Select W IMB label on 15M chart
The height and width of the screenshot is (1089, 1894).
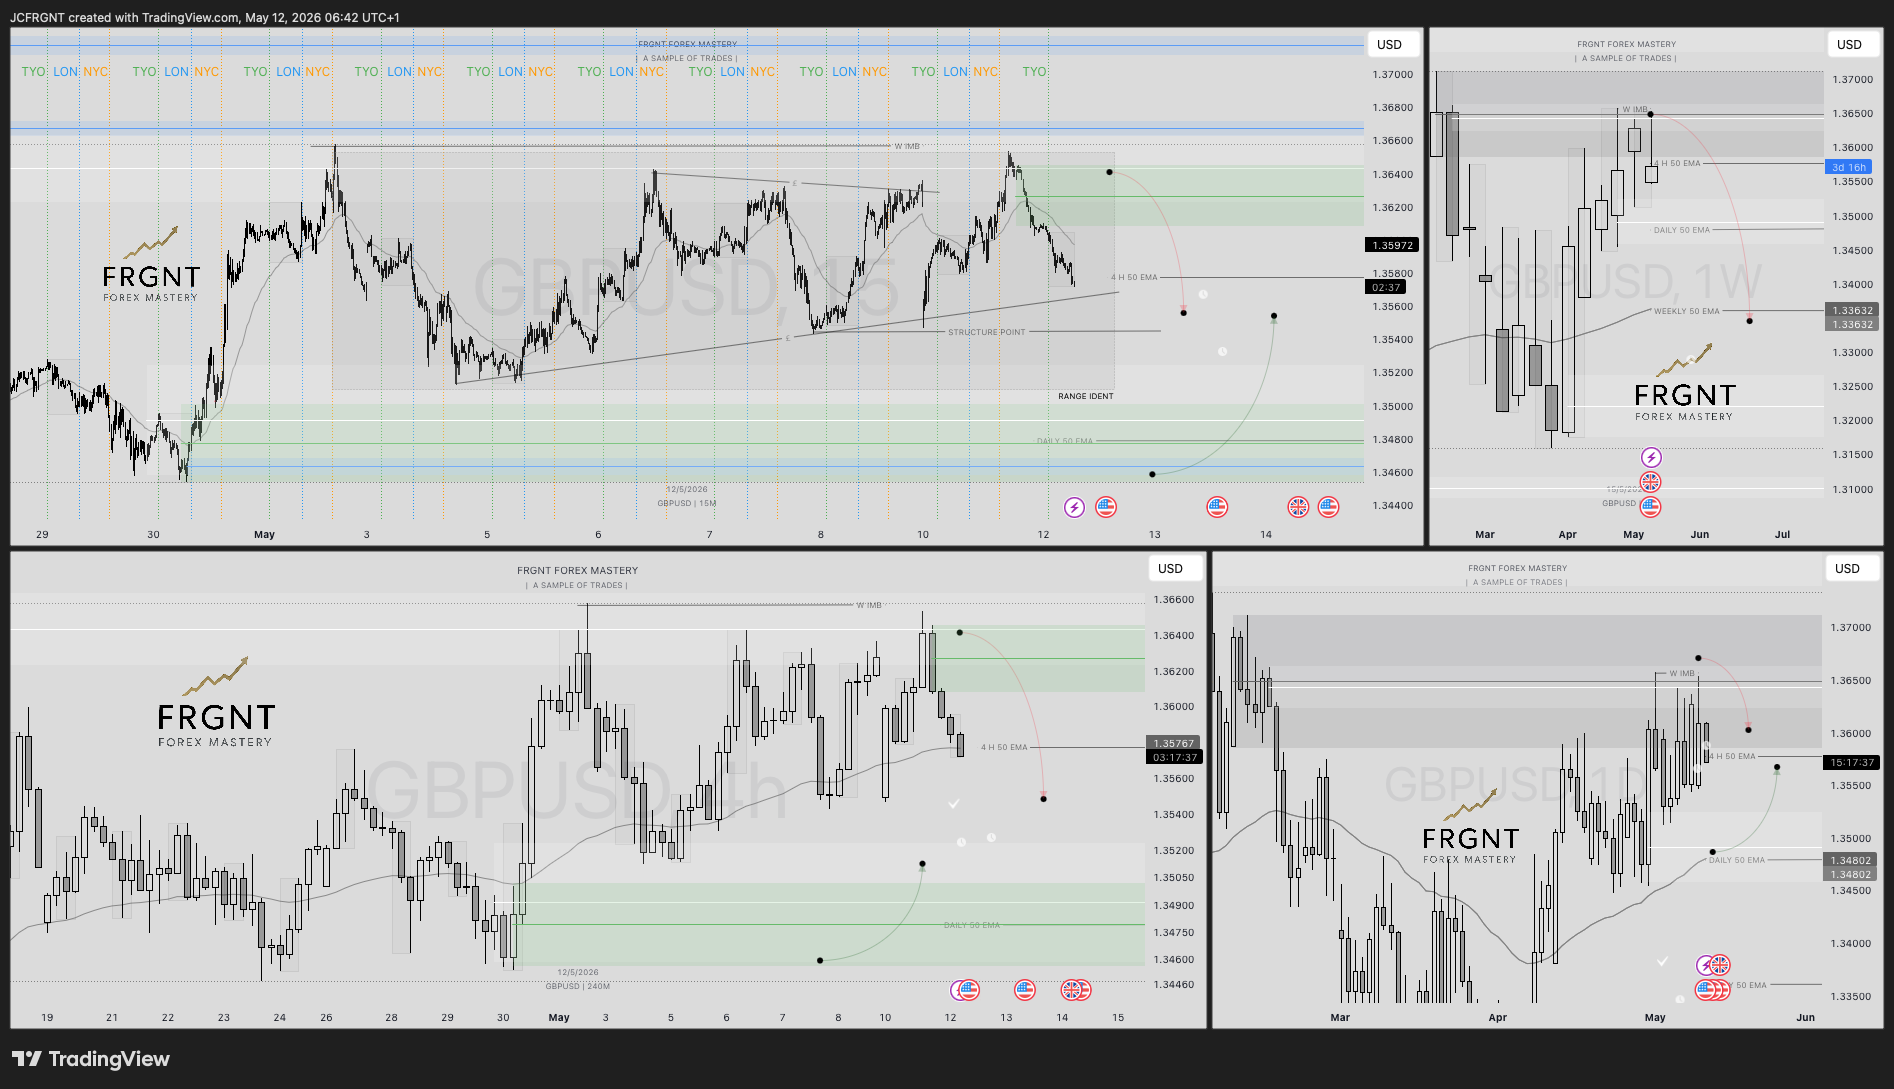(906, 146)
